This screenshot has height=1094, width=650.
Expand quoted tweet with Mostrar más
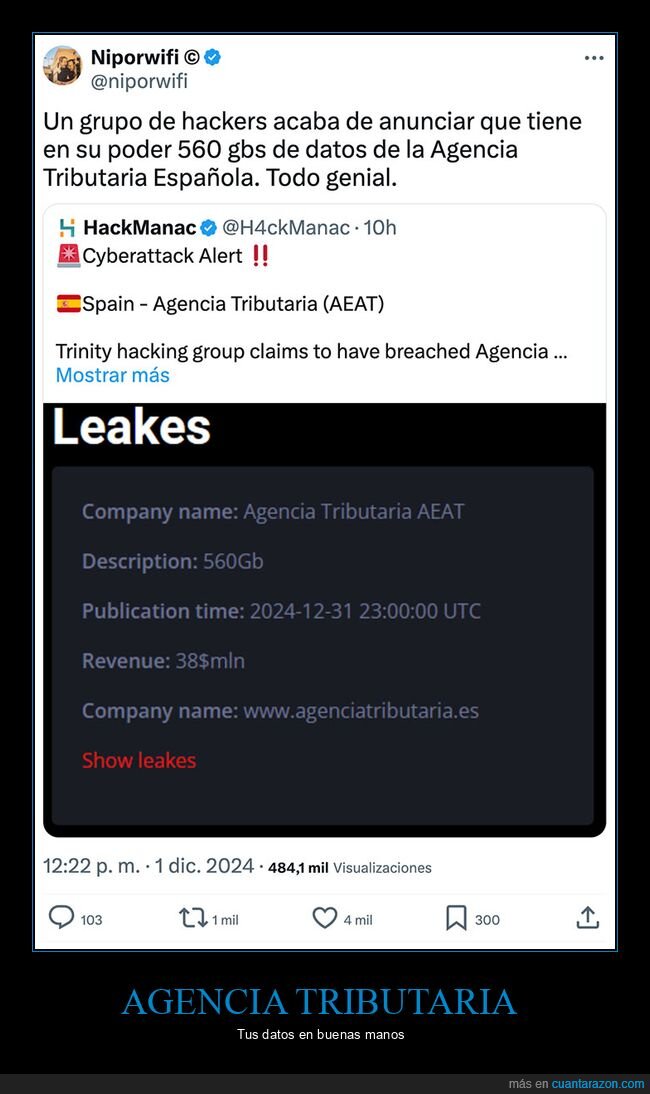click(112, 375)
